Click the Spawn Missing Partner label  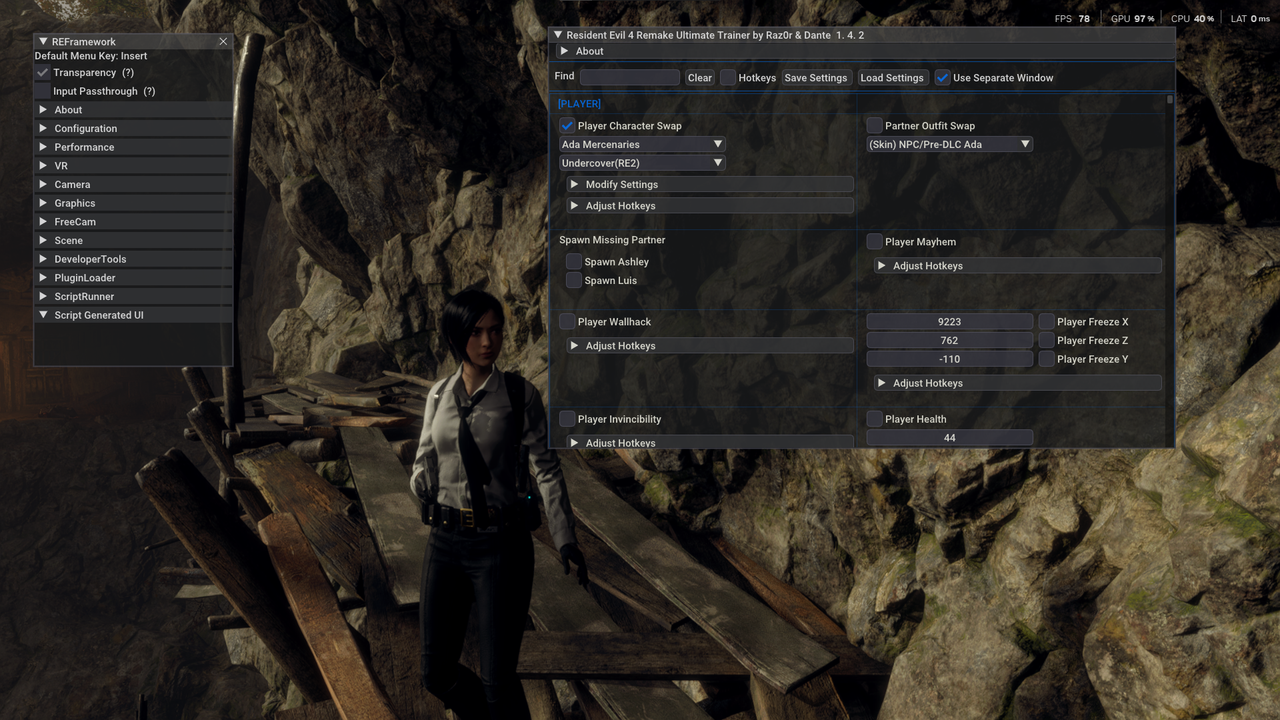612,240
